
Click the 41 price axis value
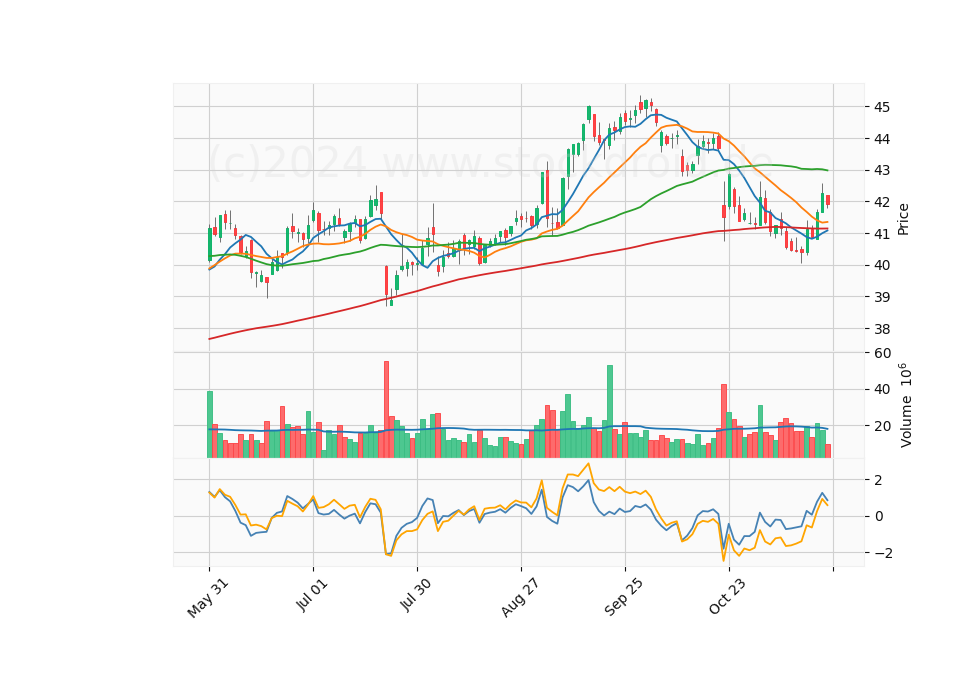882,234
